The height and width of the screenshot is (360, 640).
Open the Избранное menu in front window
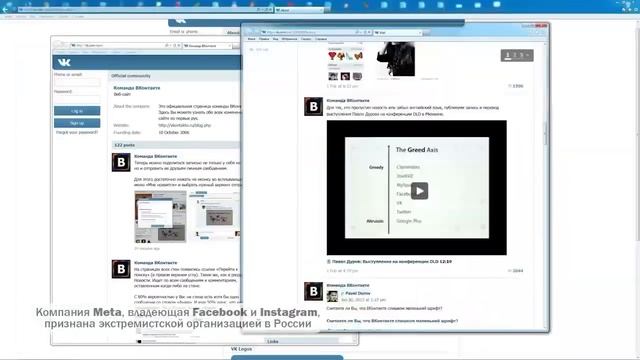289,39
